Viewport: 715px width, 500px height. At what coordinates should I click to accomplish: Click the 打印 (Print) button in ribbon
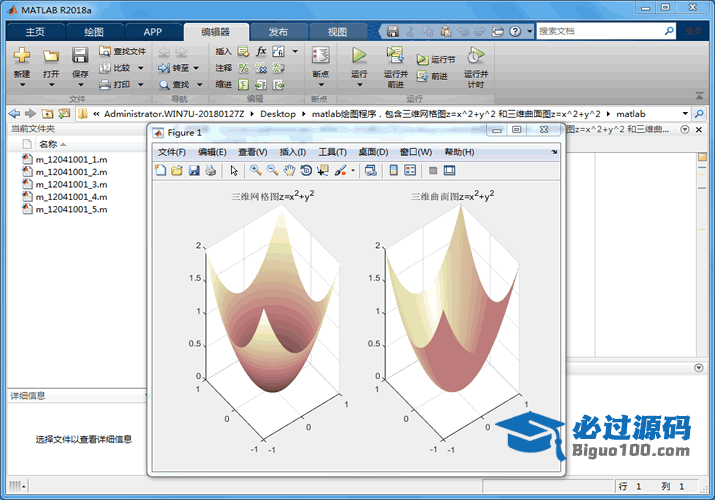point(116,84)
